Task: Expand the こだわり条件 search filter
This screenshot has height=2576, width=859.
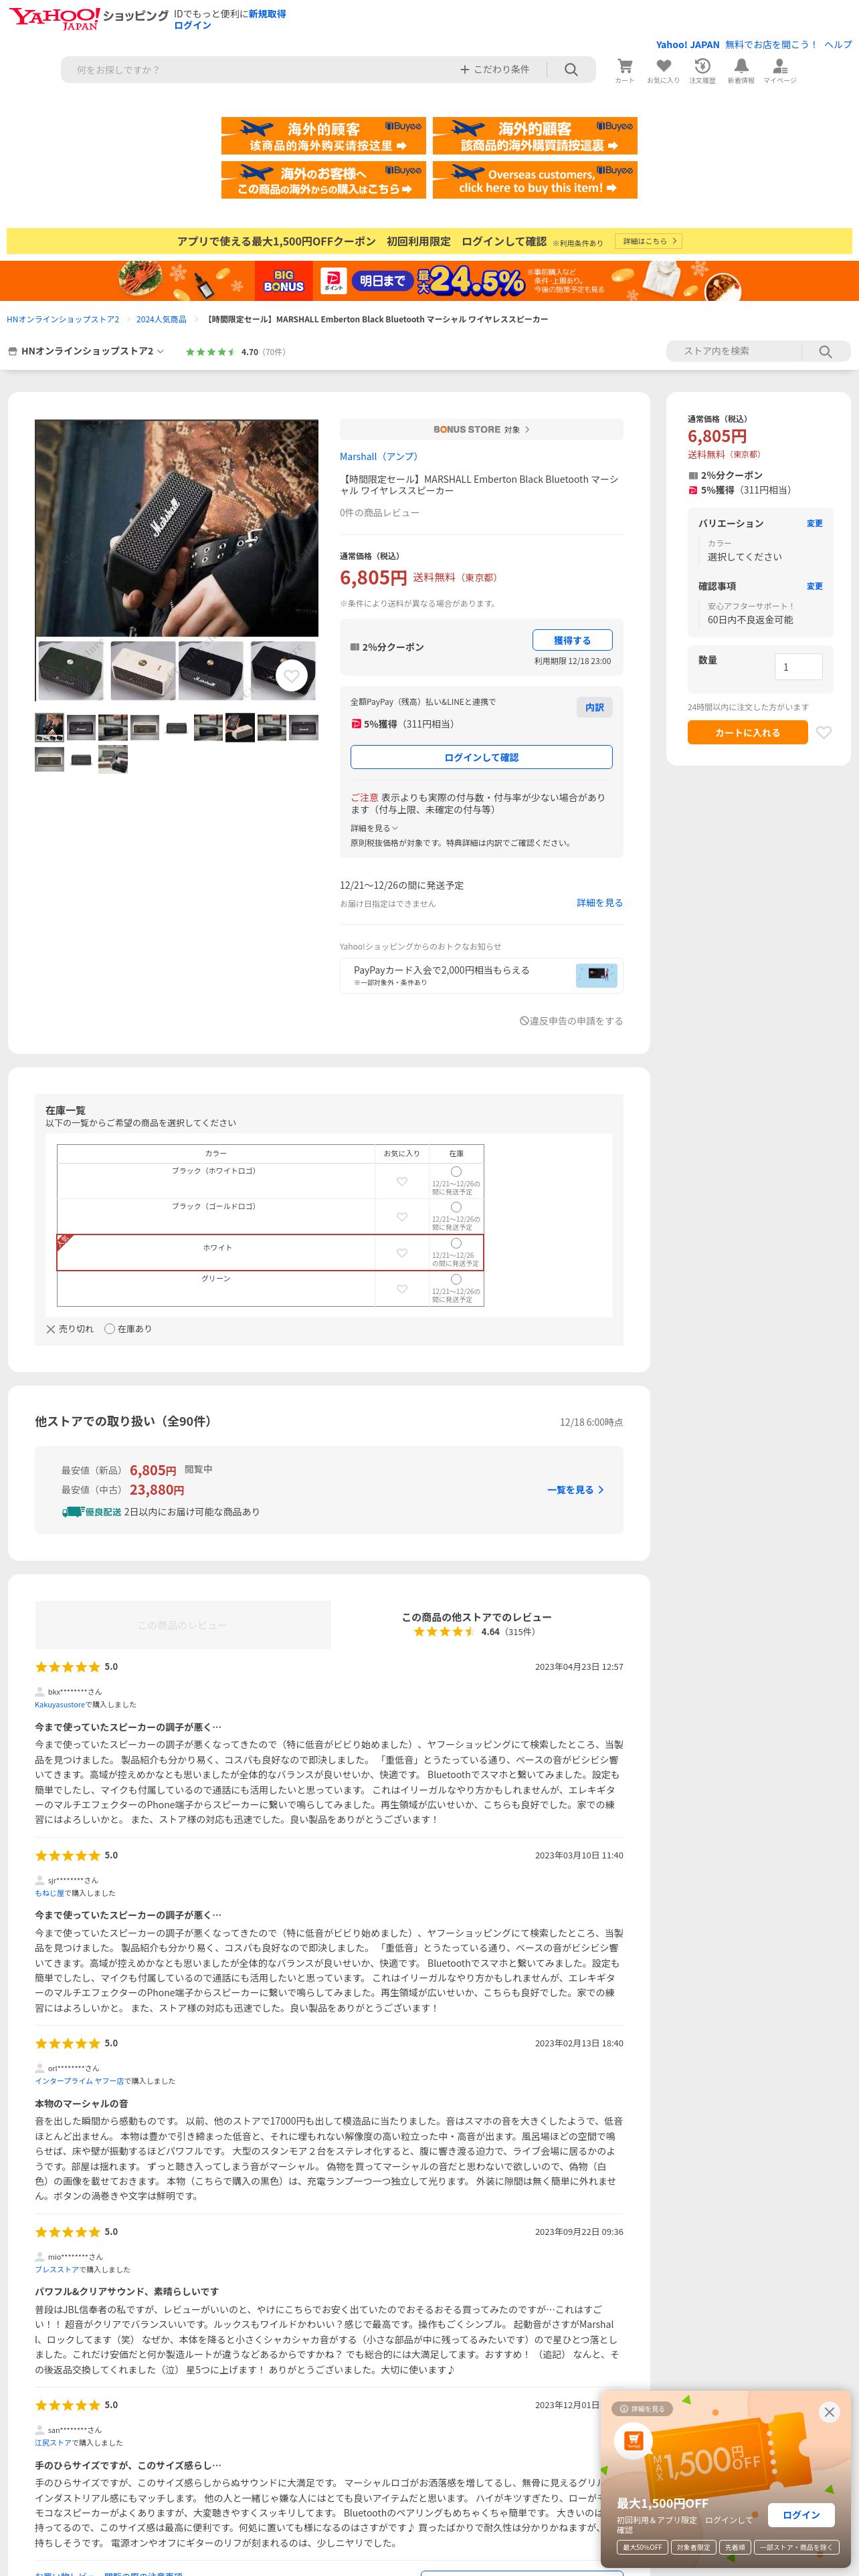Action: pos(495,70)
